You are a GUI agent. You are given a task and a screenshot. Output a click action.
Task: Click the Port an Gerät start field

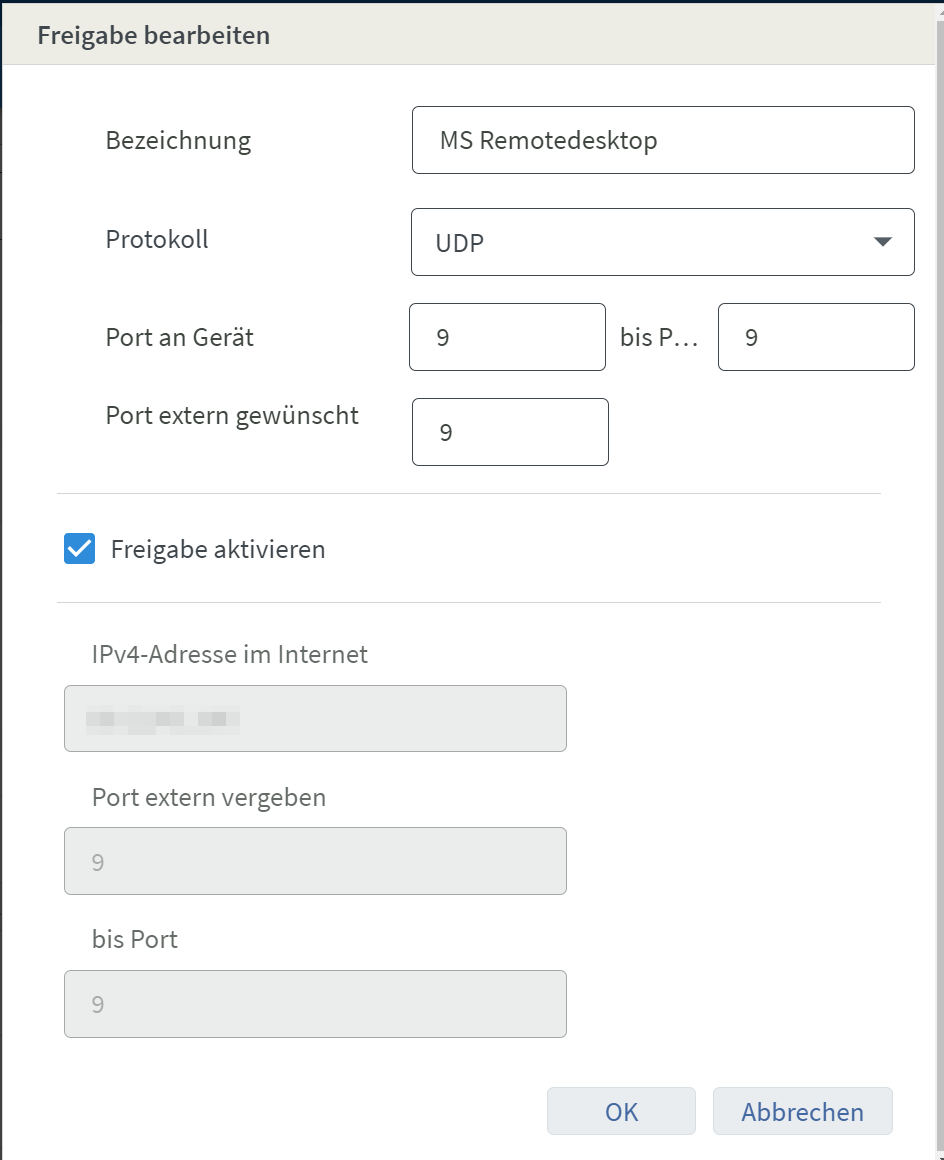click(507, 338)
